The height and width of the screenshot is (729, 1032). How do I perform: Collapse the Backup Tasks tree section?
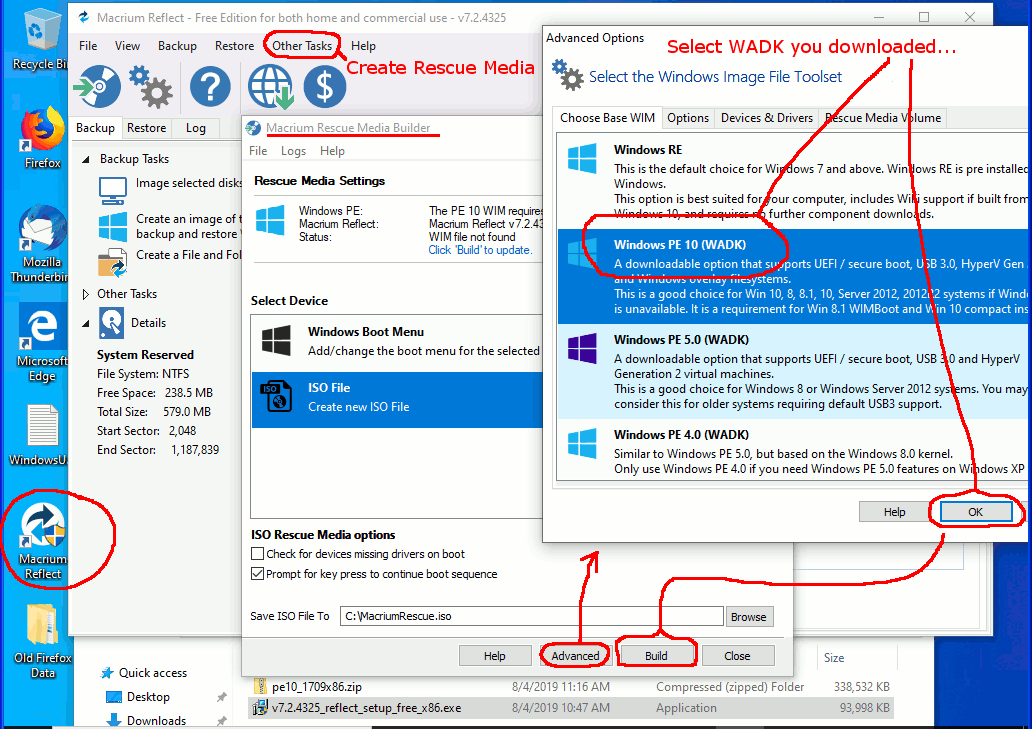point(86,159)
